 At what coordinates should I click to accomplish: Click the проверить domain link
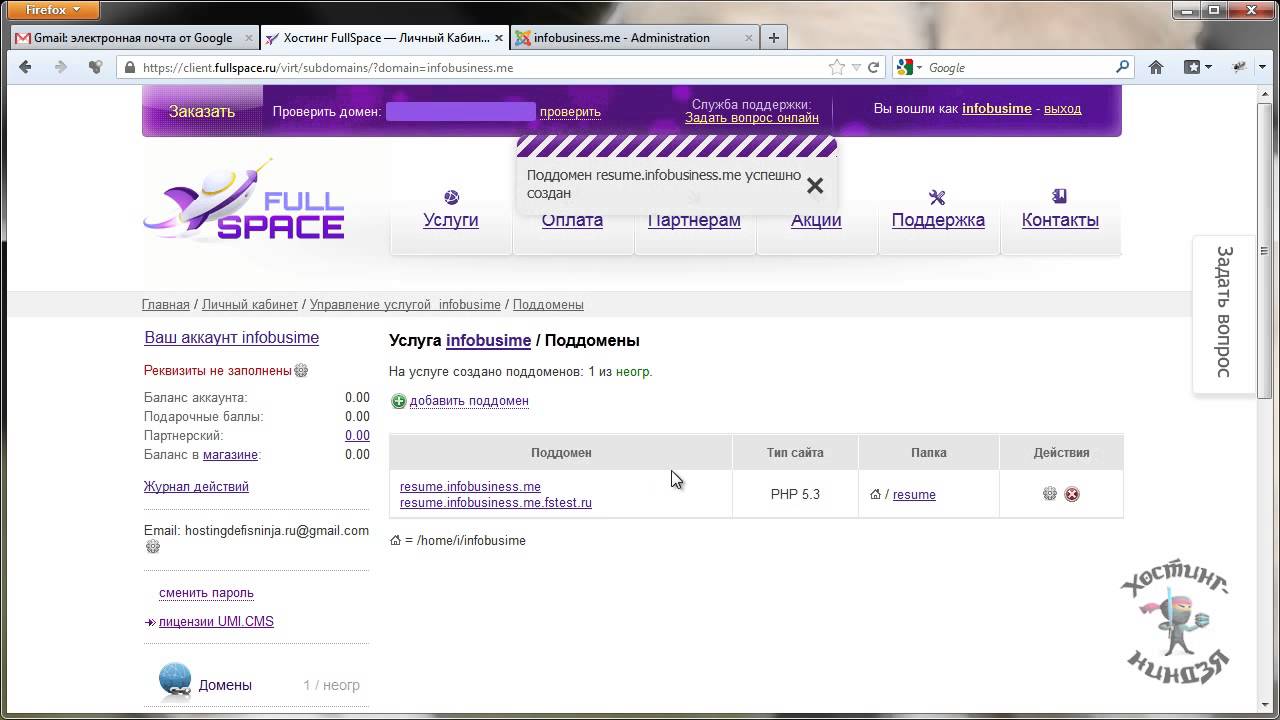pos(570,112)
